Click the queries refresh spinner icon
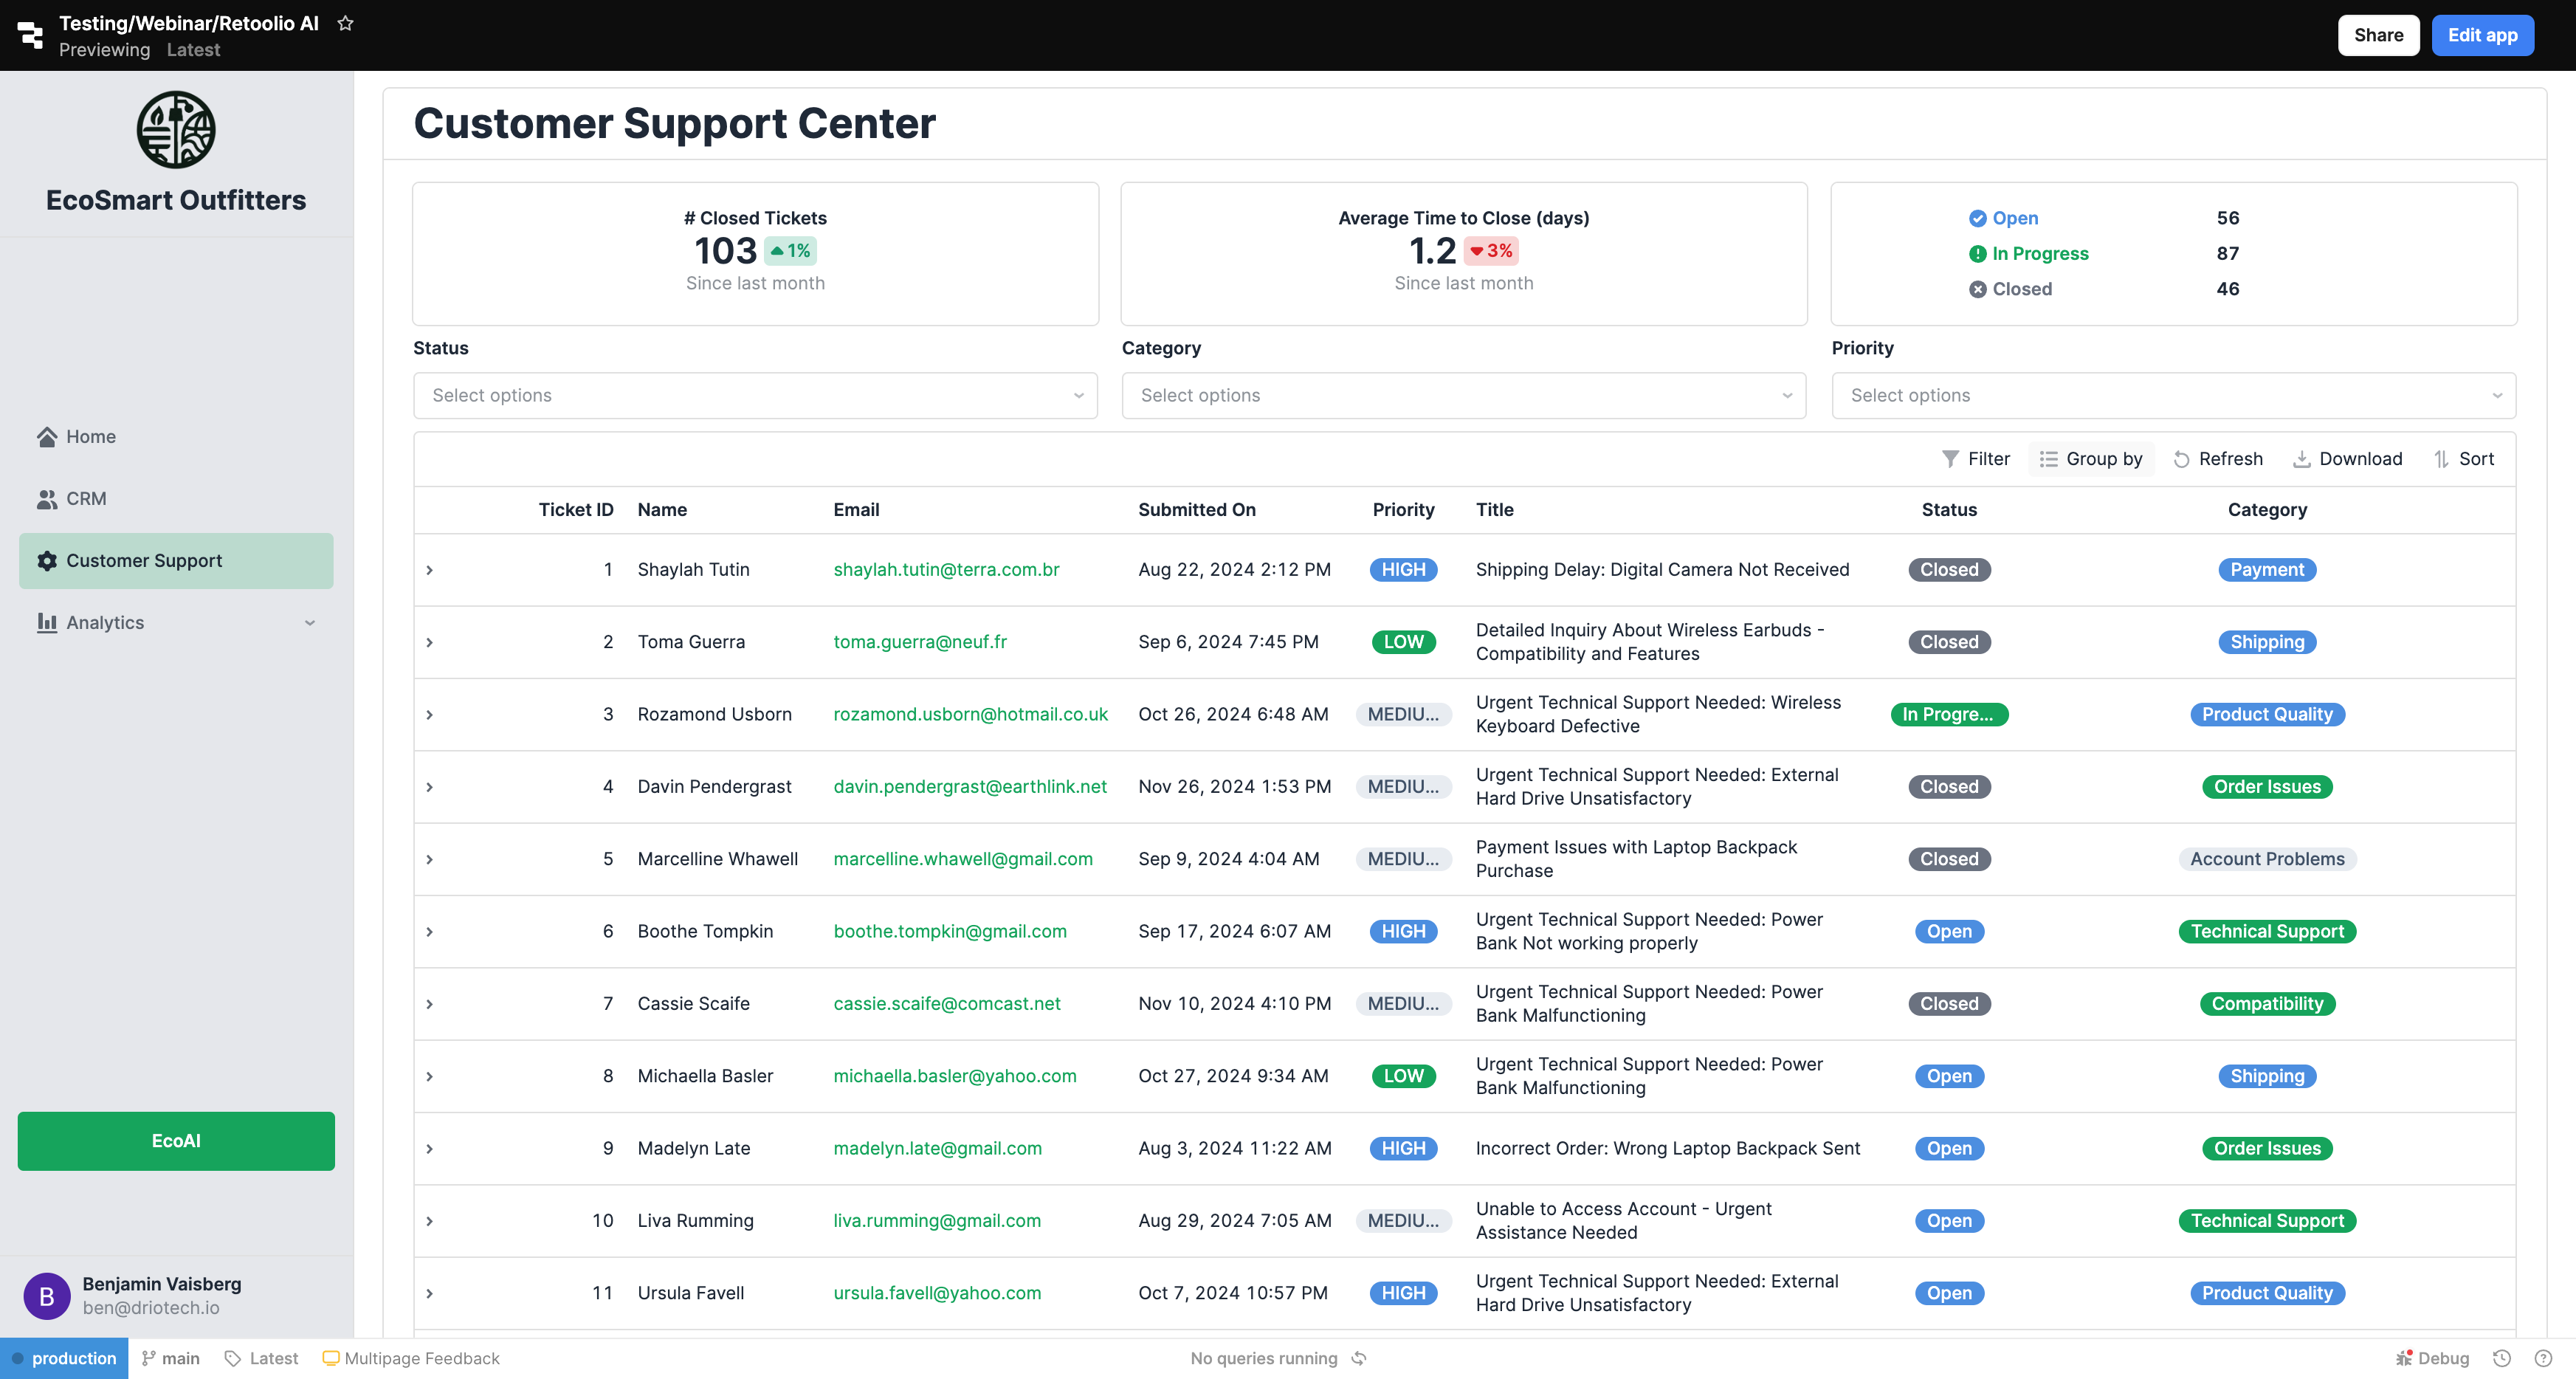This screenshot has height=1379, width=2576. pyautogui.click(x=1359, y=1358)
